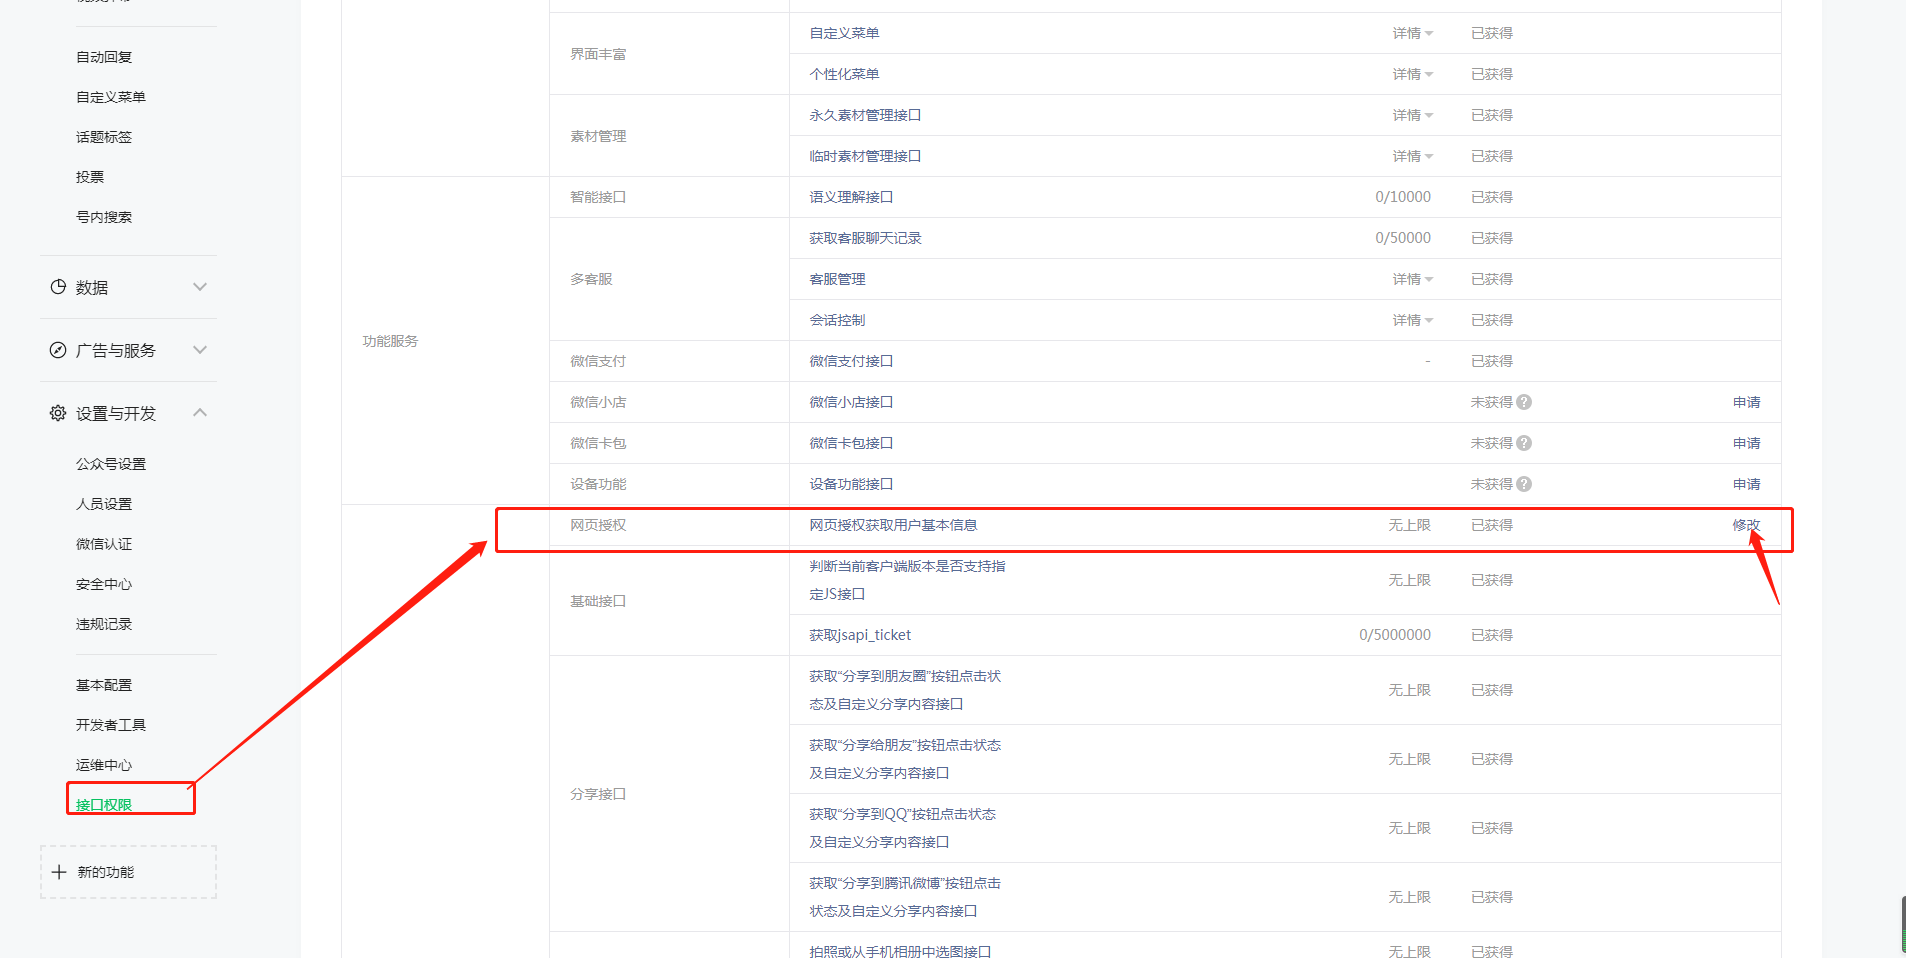Screen dimensions: 1906x958
Task: Click the 设置与开发 gear icon
Action: coord(58,413)
